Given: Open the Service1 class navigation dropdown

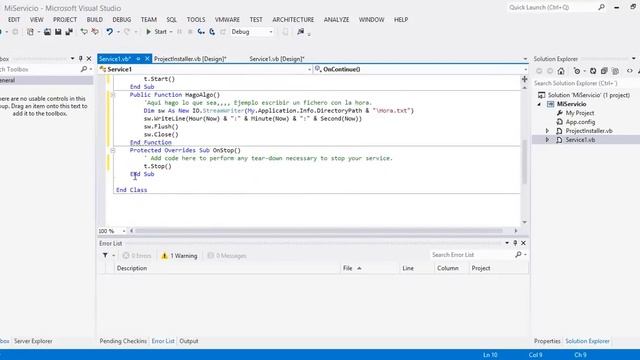Looking at the screenshot, I should pos(309,69).
